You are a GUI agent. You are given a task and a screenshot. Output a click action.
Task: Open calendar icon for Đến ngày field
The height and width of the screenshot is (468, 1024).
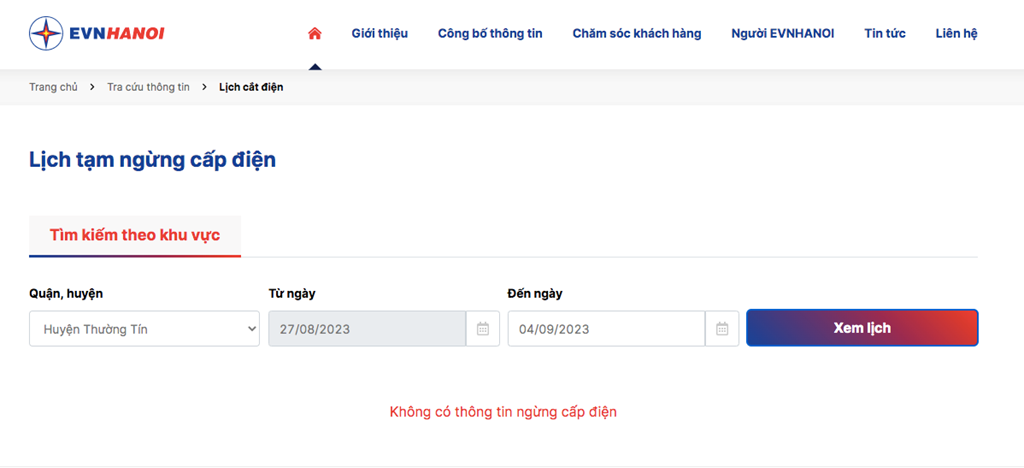(722, 328)
